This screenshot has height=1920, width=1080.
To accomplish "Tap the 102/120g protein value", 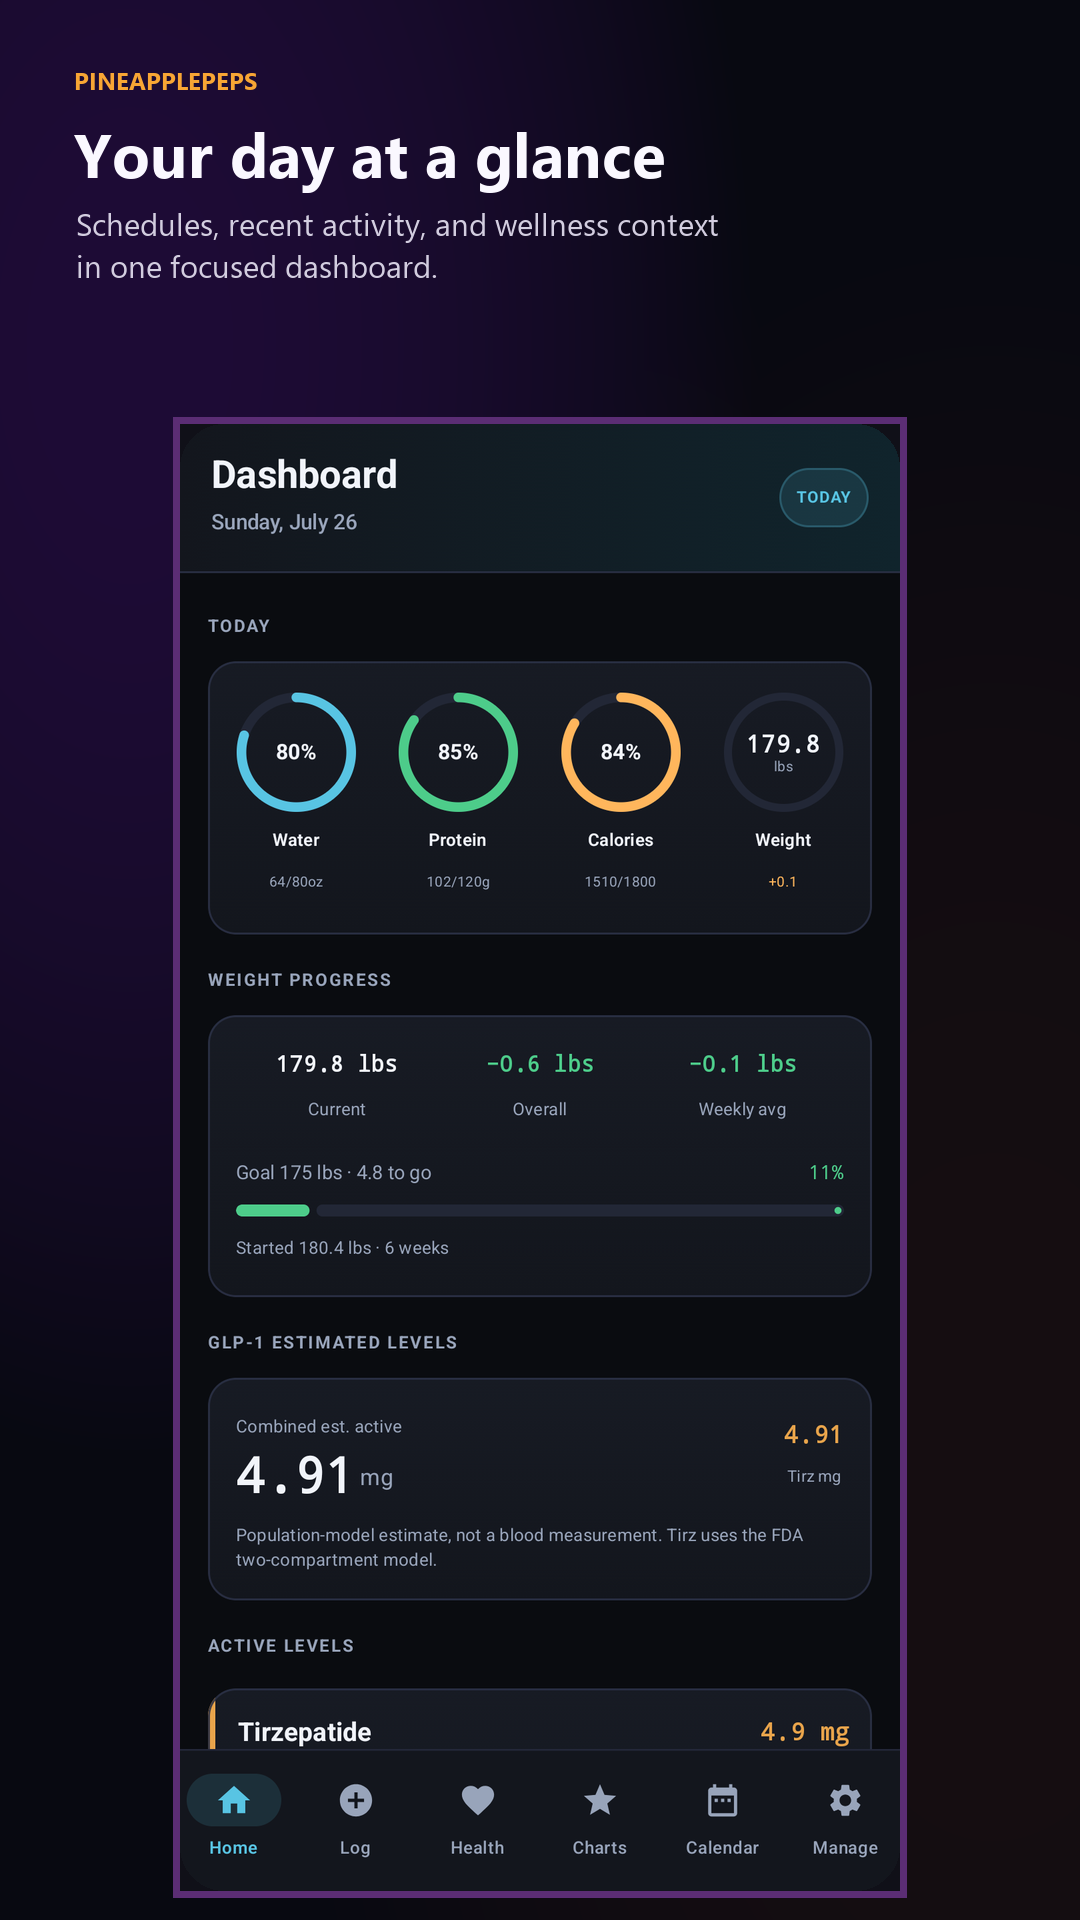I will point(458,882).
